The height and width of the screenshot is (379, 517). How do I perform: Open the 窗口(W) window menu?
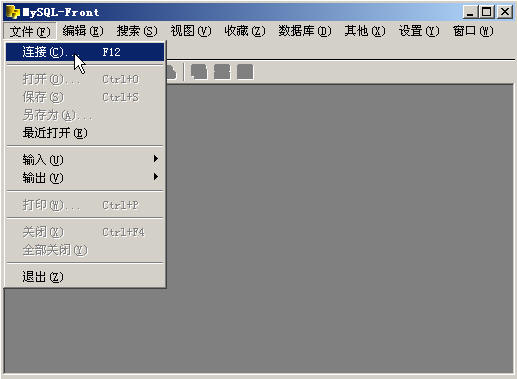473,31
